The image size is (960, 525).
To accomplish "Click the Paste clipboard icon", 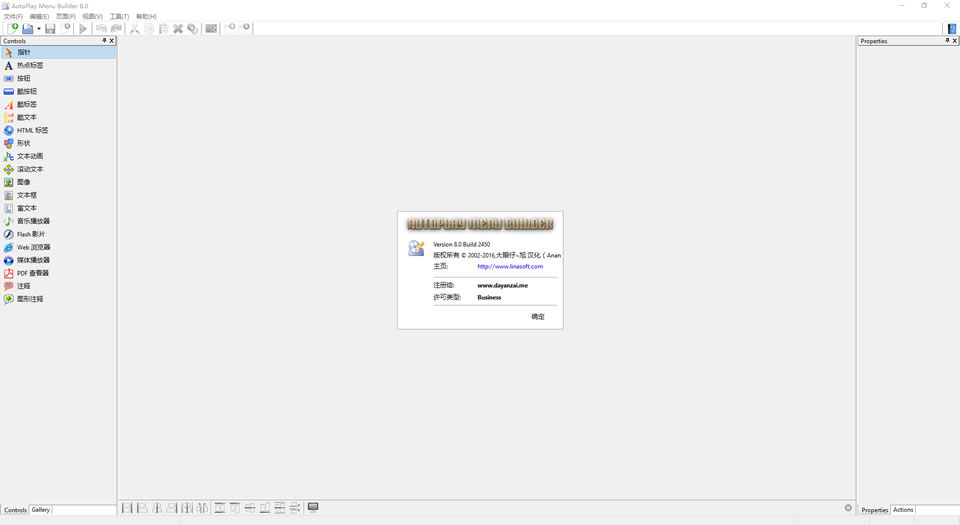I will click(163, 28).
